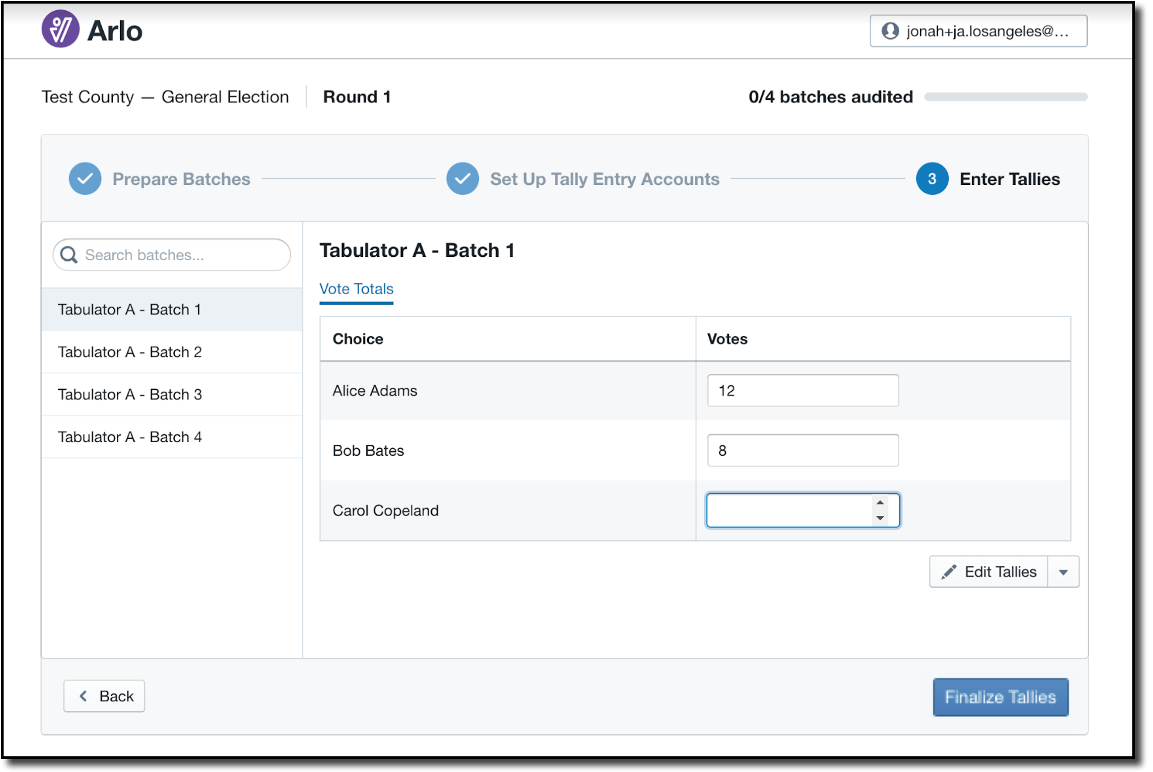Click the batches audited progress bar

1005,97
